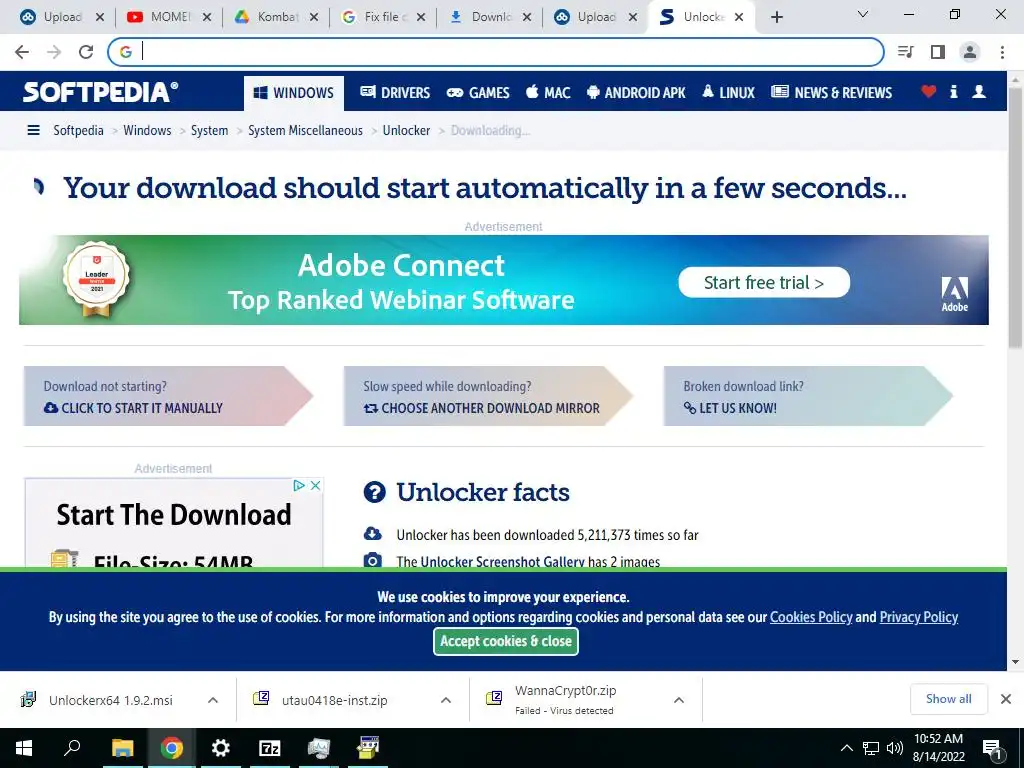Click the AdChoices triangle icon on ad
The height and width of the screenshot is (768, 1024).
pyautogui.click(x=298, y=485)
